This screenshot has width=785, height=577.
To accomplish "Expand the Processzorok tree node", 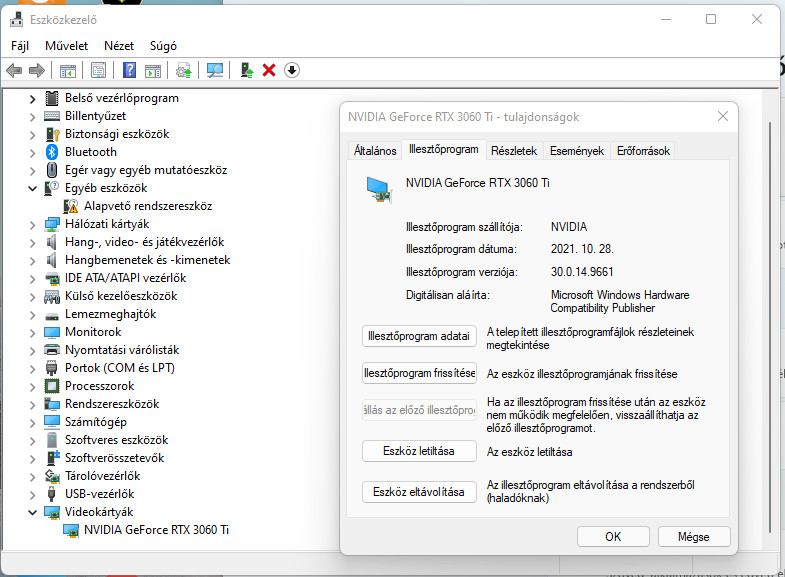I will click(x=32, y=386).
